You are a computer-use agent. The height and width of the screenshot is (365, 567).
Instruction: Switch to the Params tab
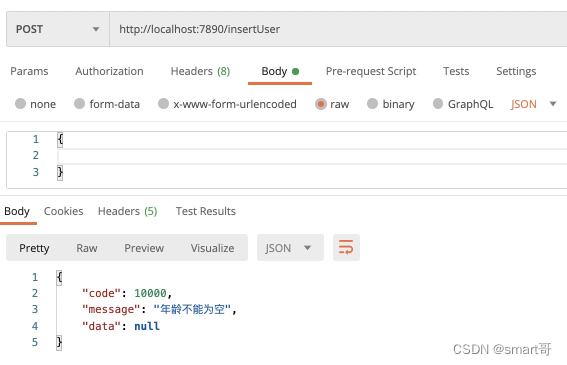pos(29,71)
